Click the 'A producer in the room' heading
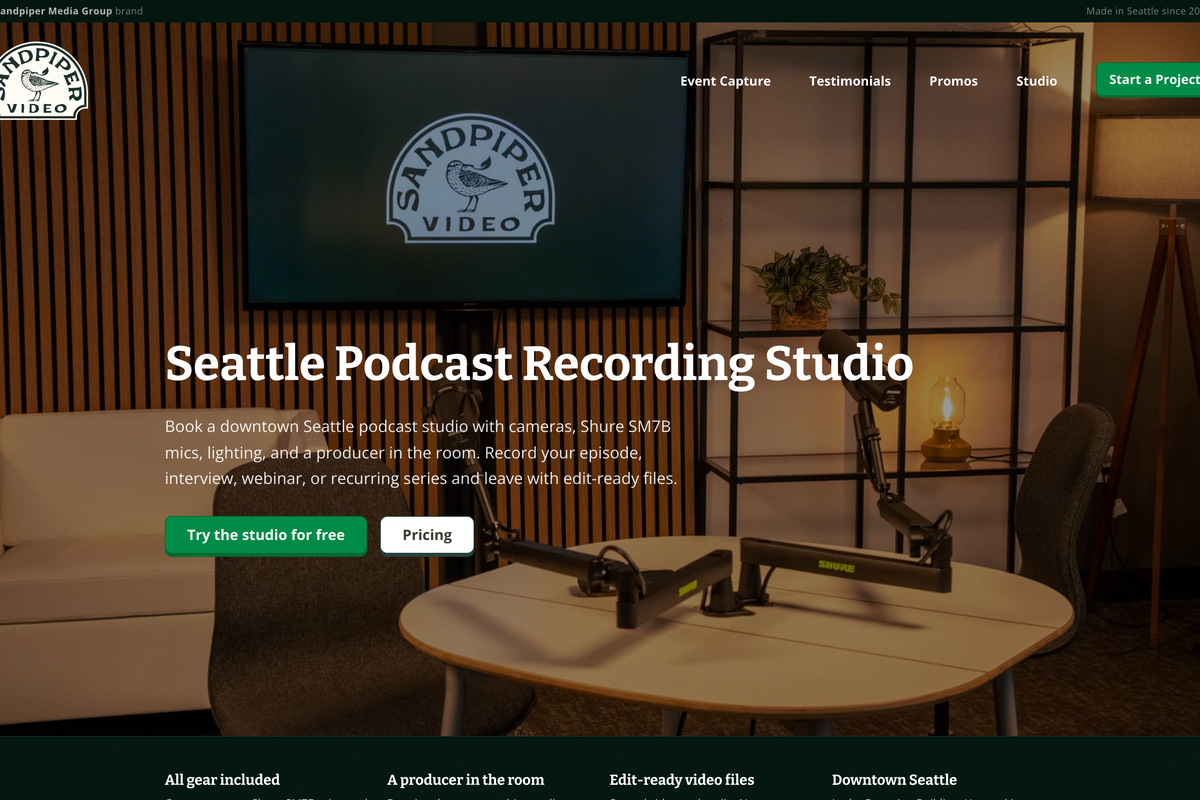Viewport: 1200px width, 800px height. tap(466, 779)
